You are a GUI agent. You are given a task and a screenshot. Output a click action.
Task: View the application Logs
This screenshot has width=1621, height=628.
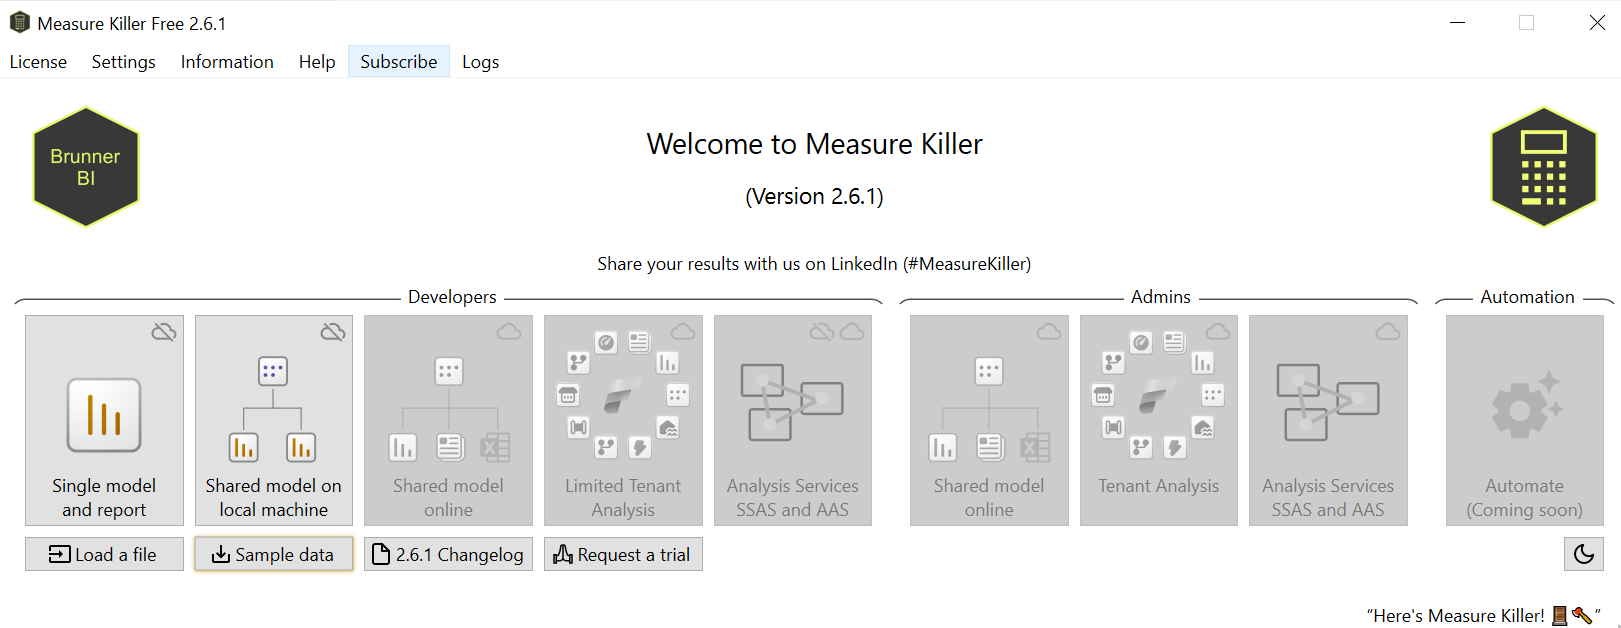coord(480,61)
